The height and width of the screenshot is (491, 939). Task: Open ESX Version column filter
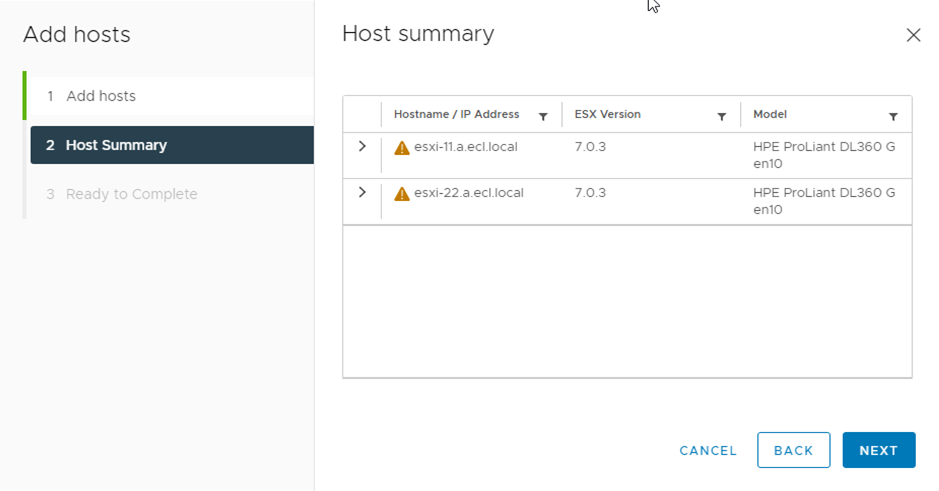click(721, 116)
